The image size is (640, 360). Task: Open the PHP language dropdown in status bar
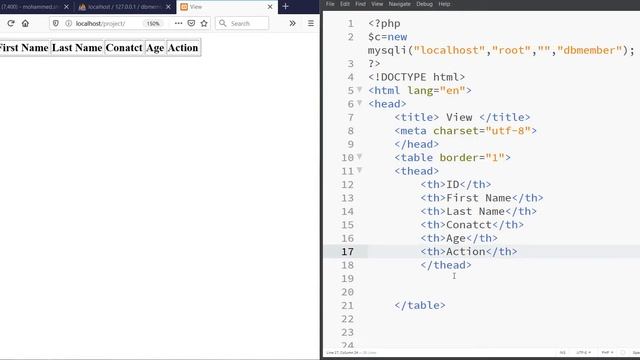tap(607, 352)
